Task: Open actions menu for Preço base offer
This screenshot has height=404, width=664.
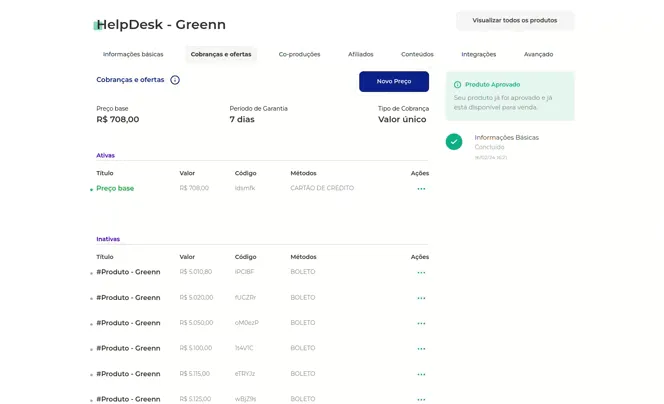Action: click(421, 189)
